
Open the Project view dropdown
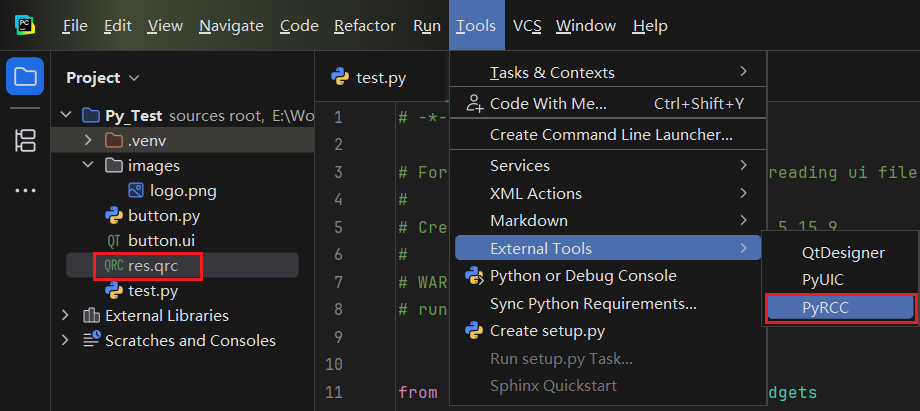click(x=134, y=78)
